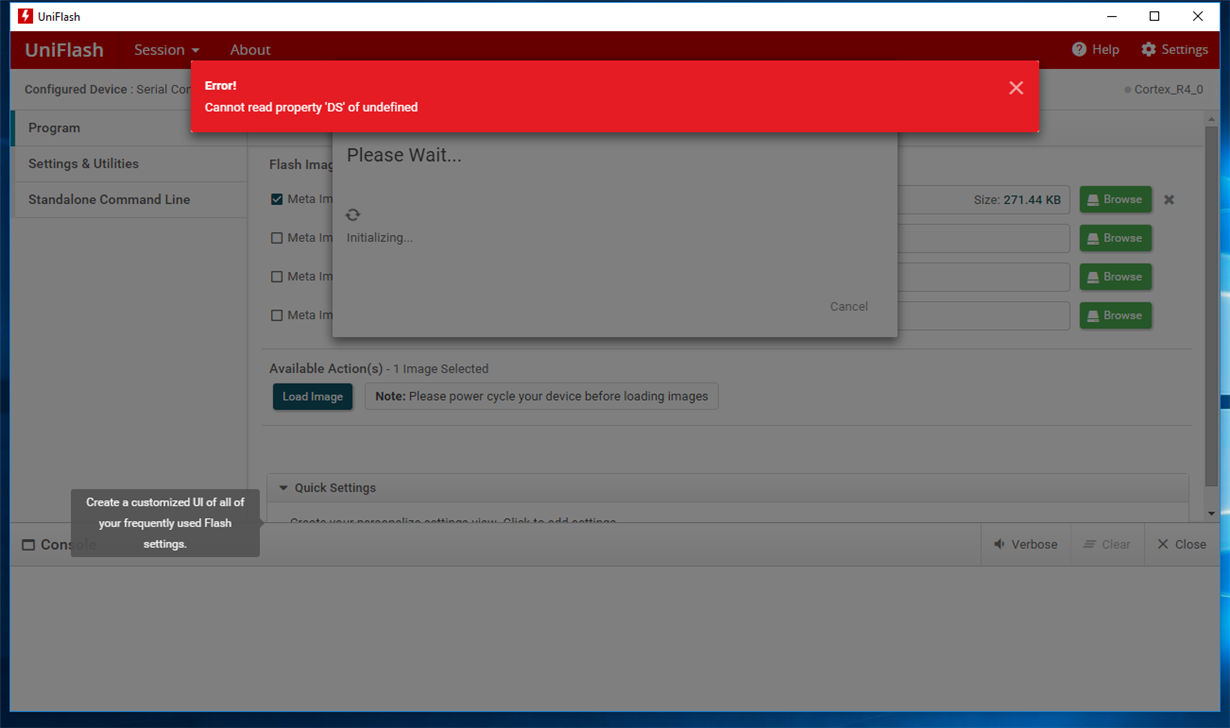Click the fourth Meta Image path field

click(x=984, y=315)
